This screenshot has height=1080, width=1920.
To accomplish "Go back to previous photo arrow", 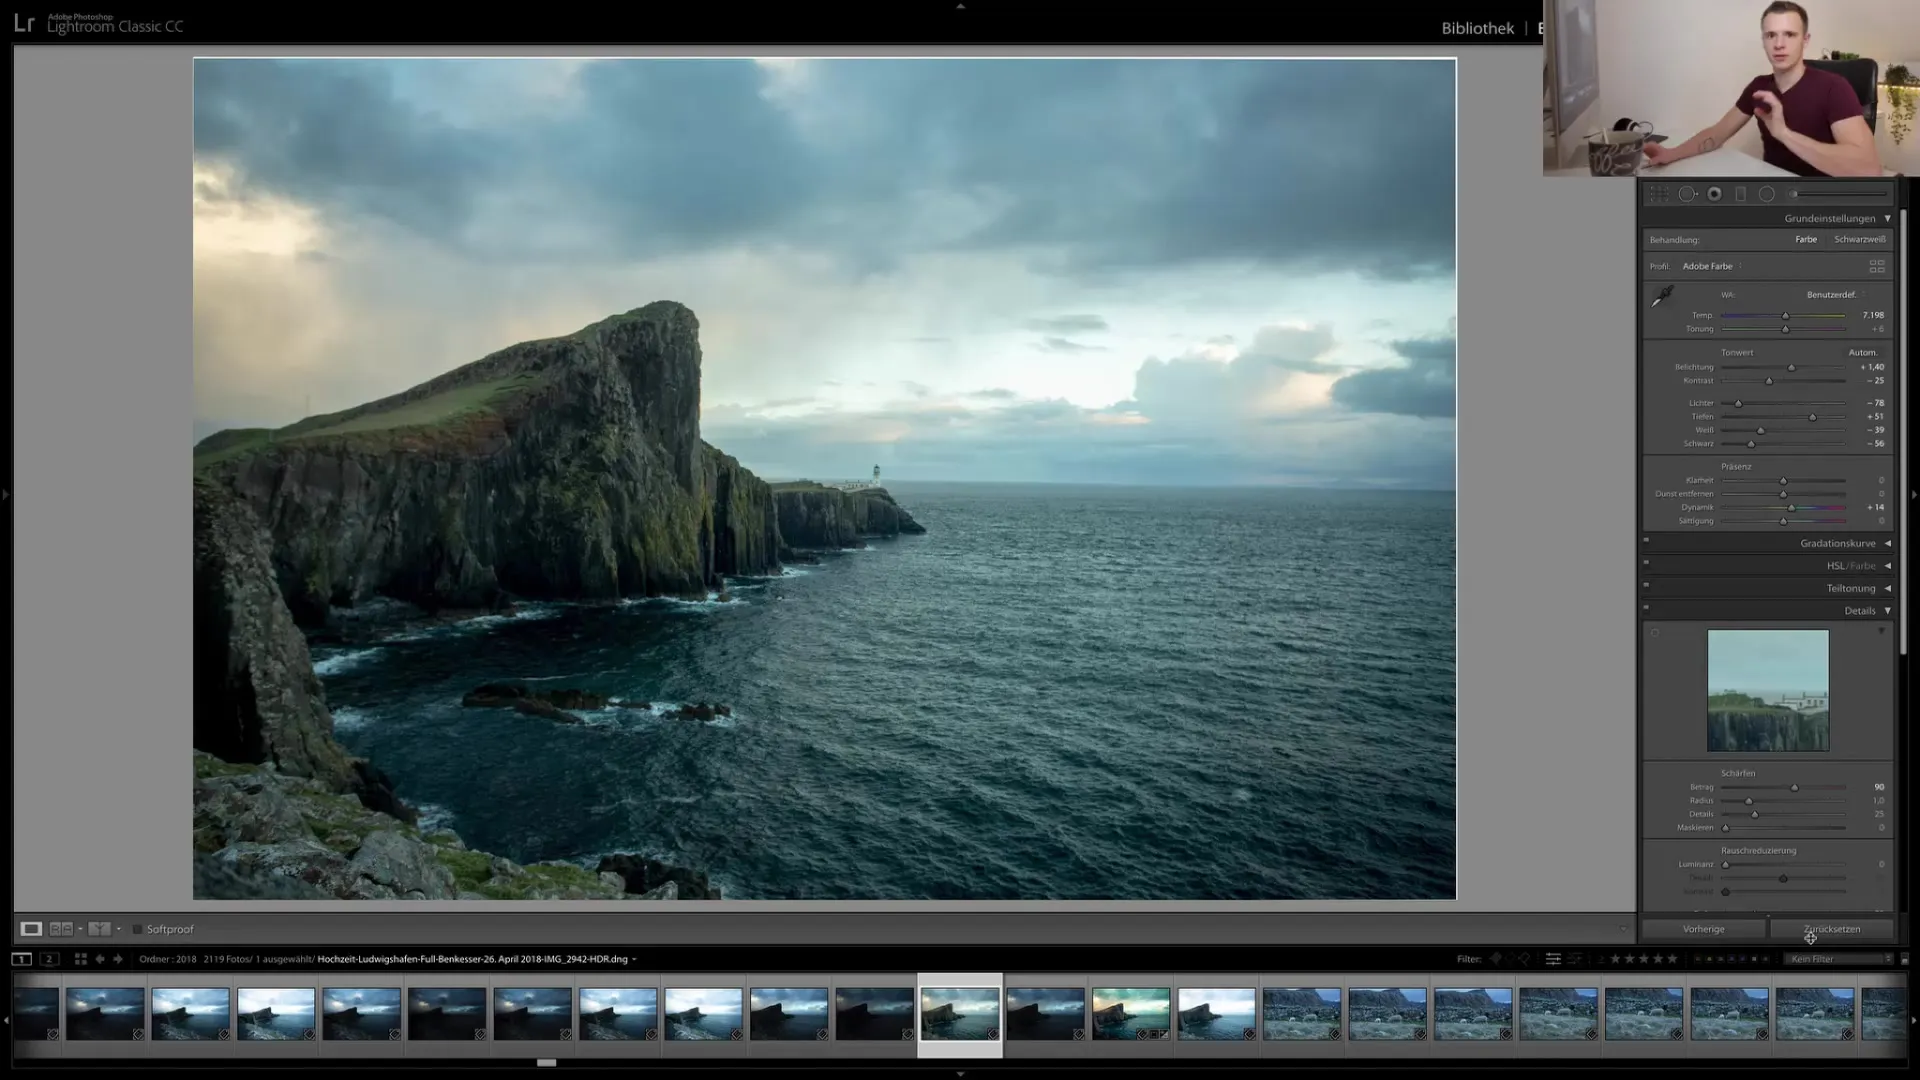I will pos(99,959).
